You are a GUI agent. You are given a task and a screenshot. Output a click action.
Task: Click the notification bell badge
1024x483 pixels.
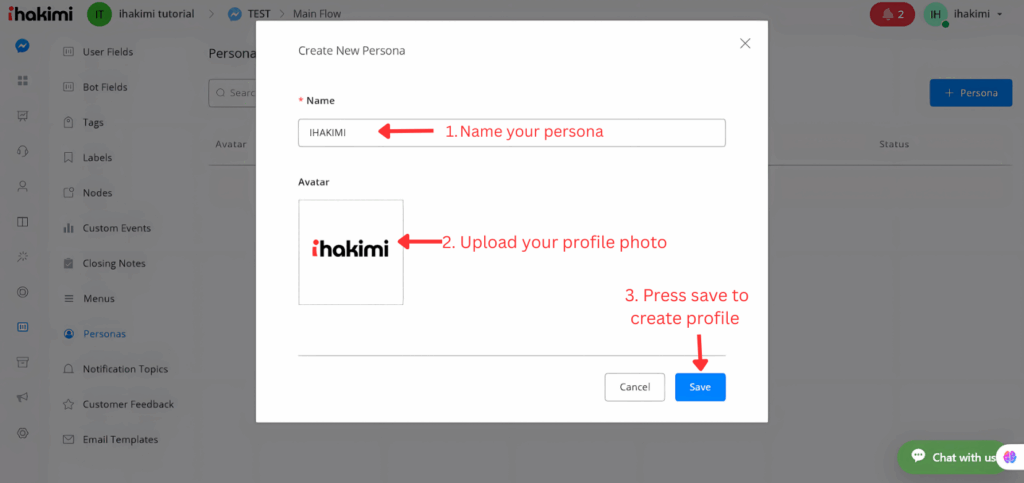pos(892,14)
